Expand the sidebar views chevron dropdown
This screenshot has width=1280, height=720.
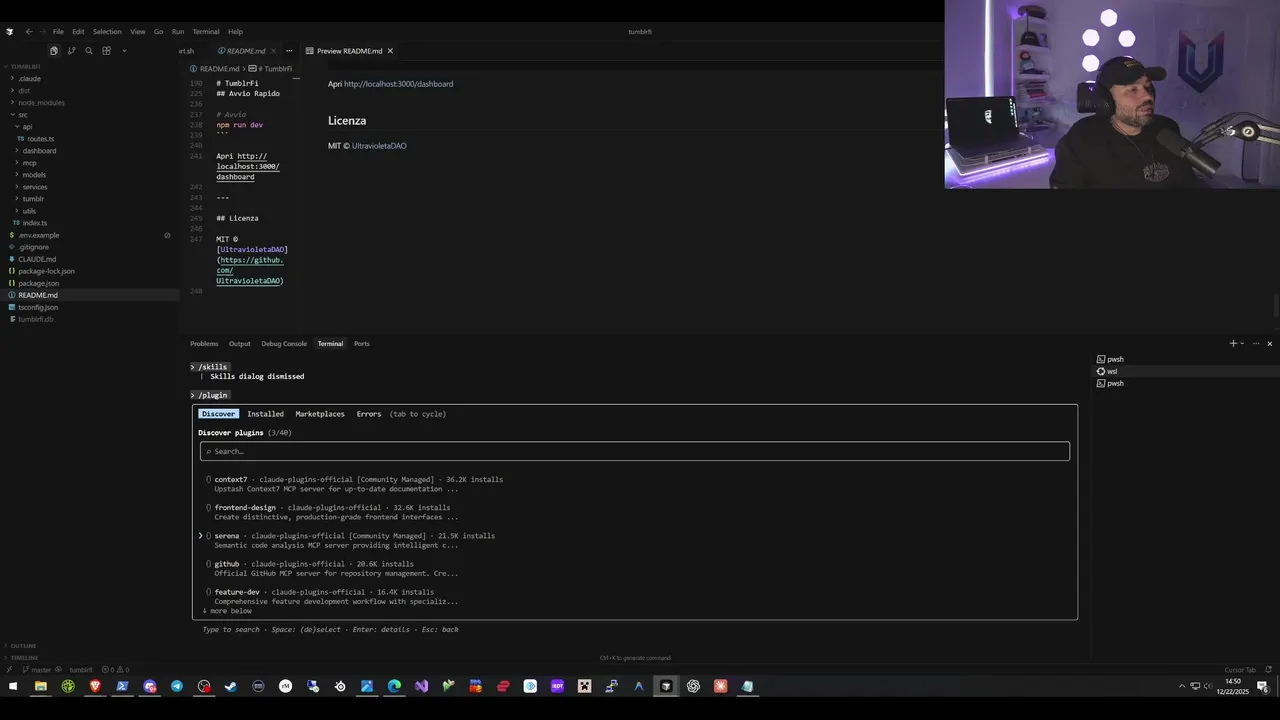[124, 51]
